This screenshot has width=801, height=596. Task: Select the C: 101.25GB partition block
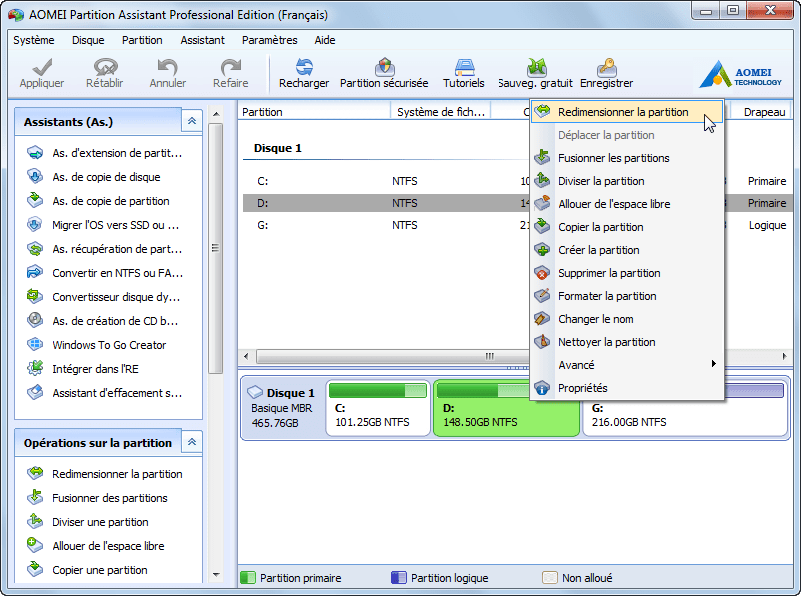(378, 409)
